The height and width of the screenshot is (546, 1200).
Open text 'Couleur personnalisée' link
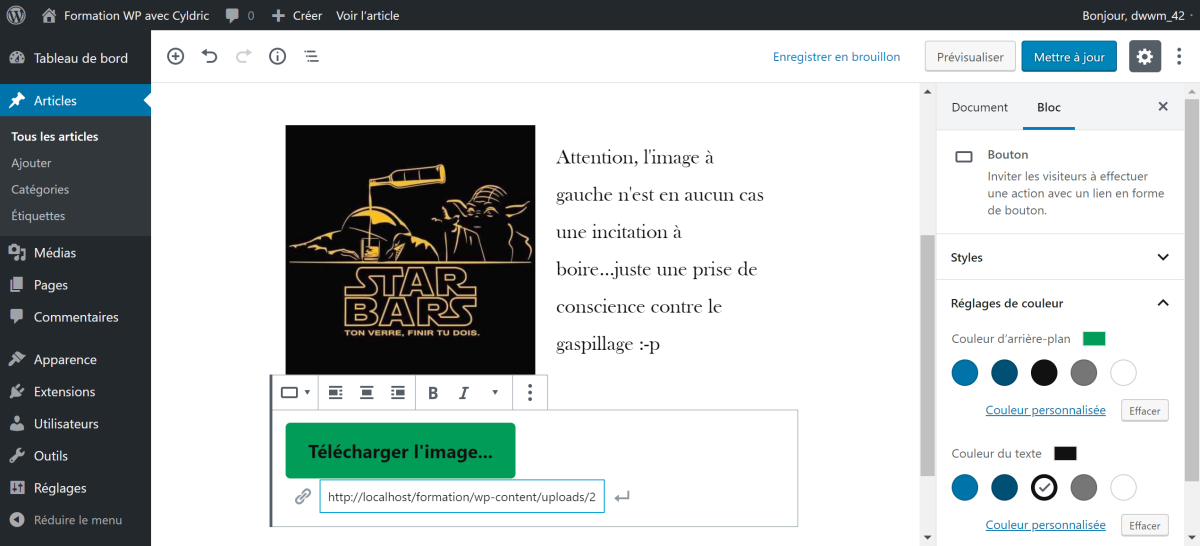[1046, 525]
